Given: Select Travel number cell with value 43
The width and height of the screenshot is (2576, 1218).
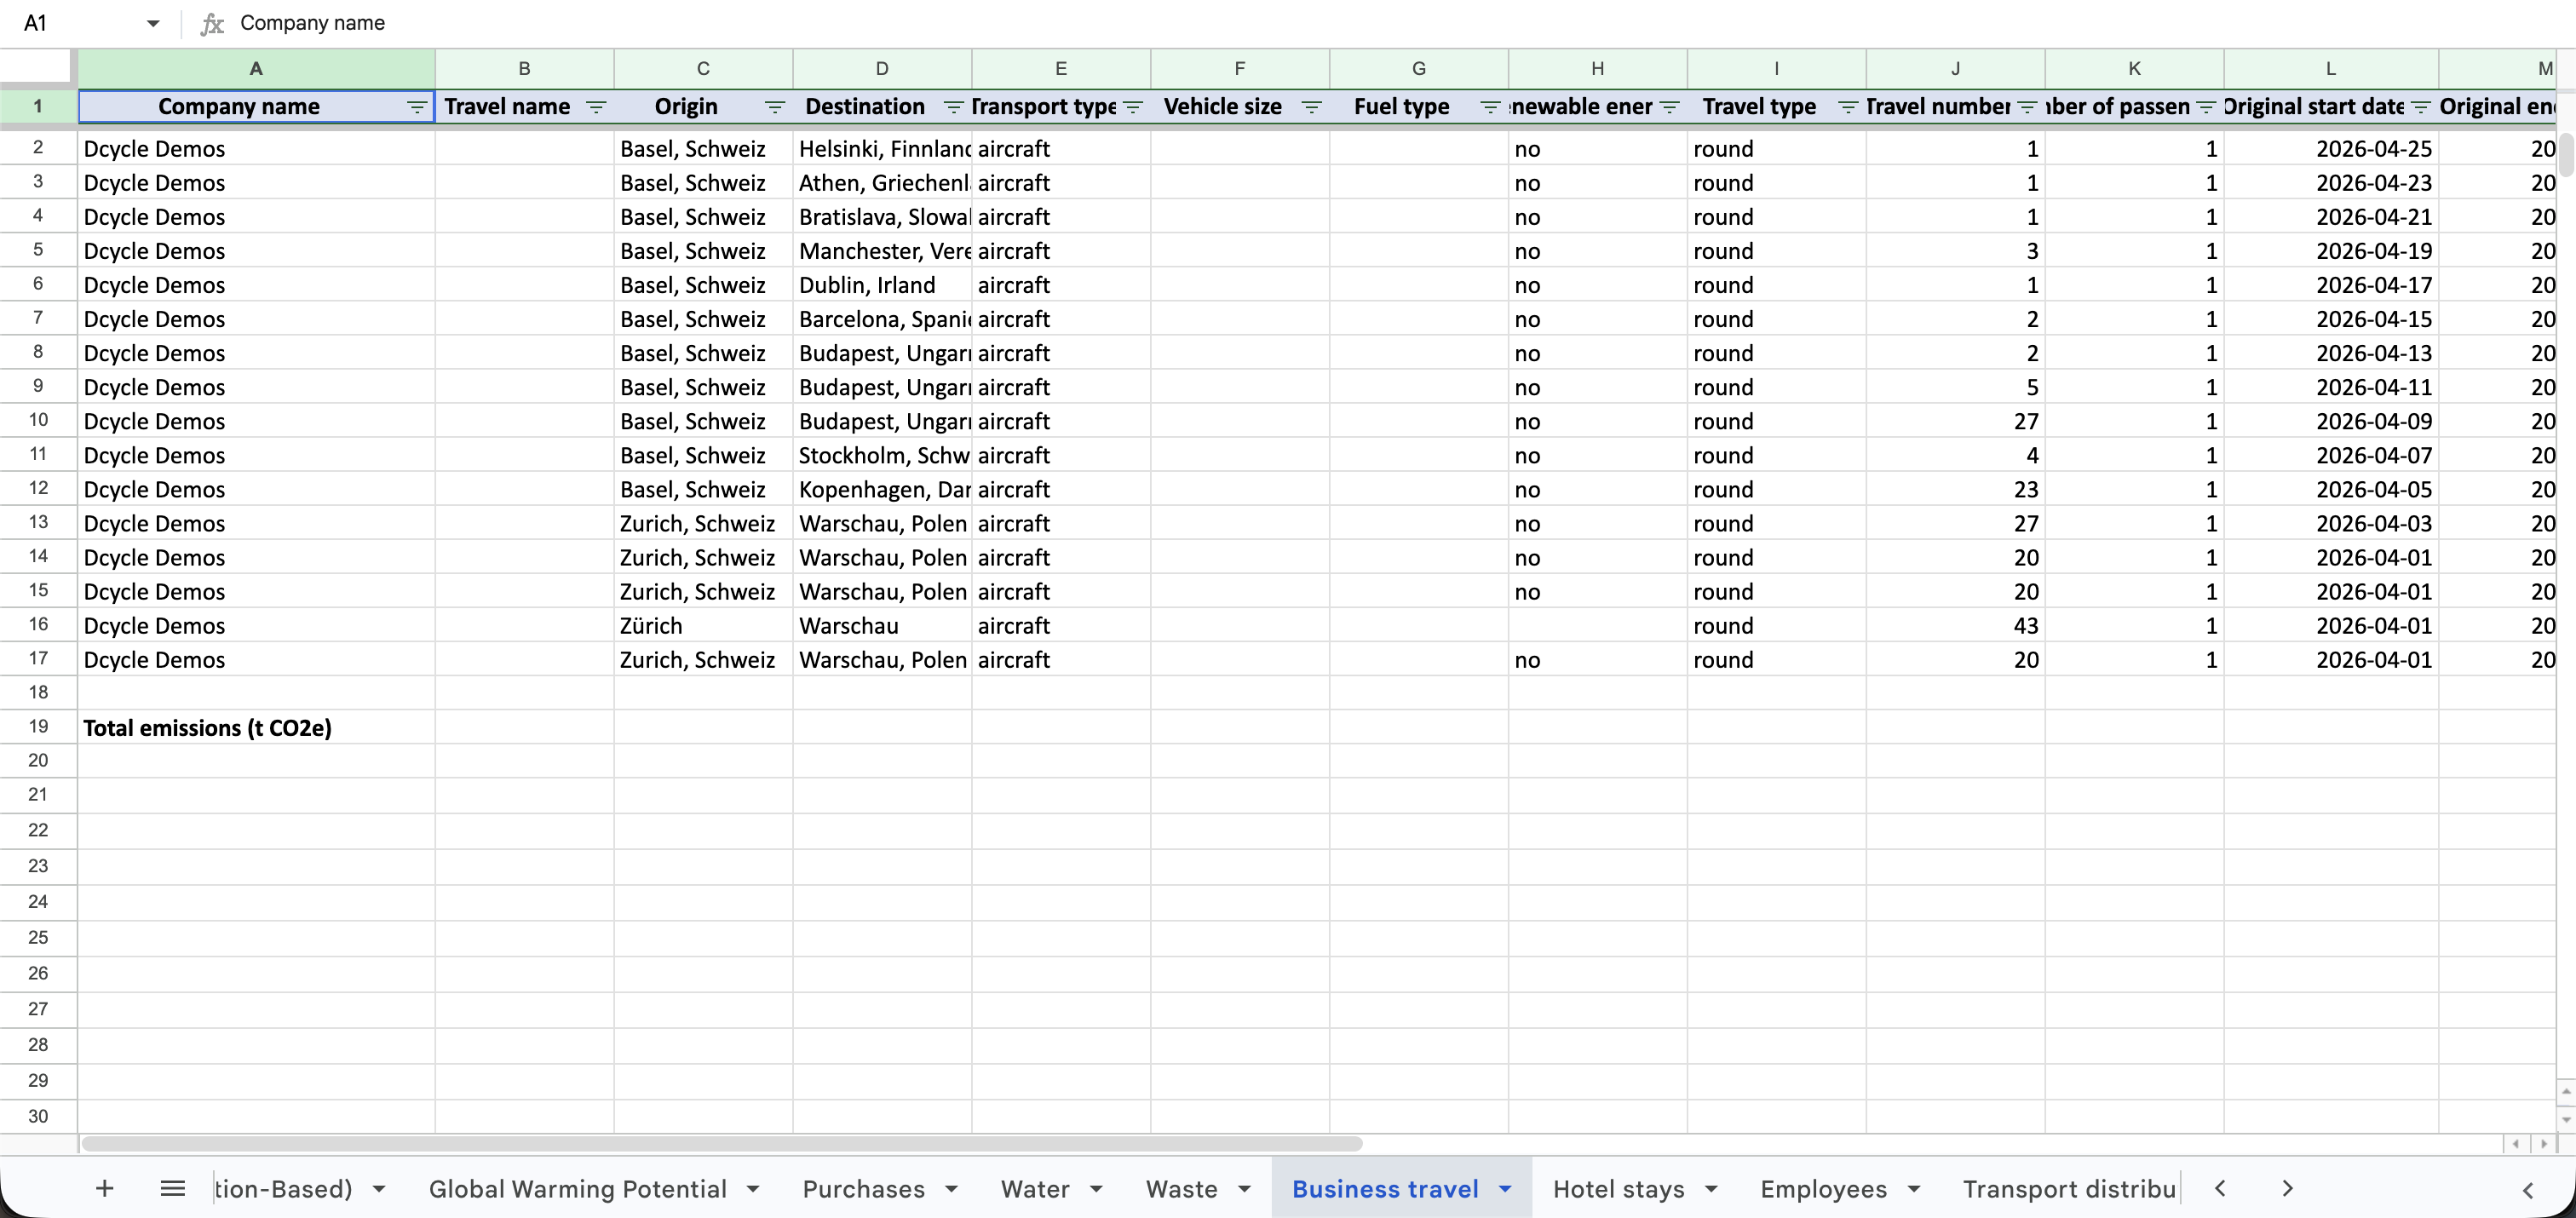Looking at the screenshot, I should pos(1955,626).
